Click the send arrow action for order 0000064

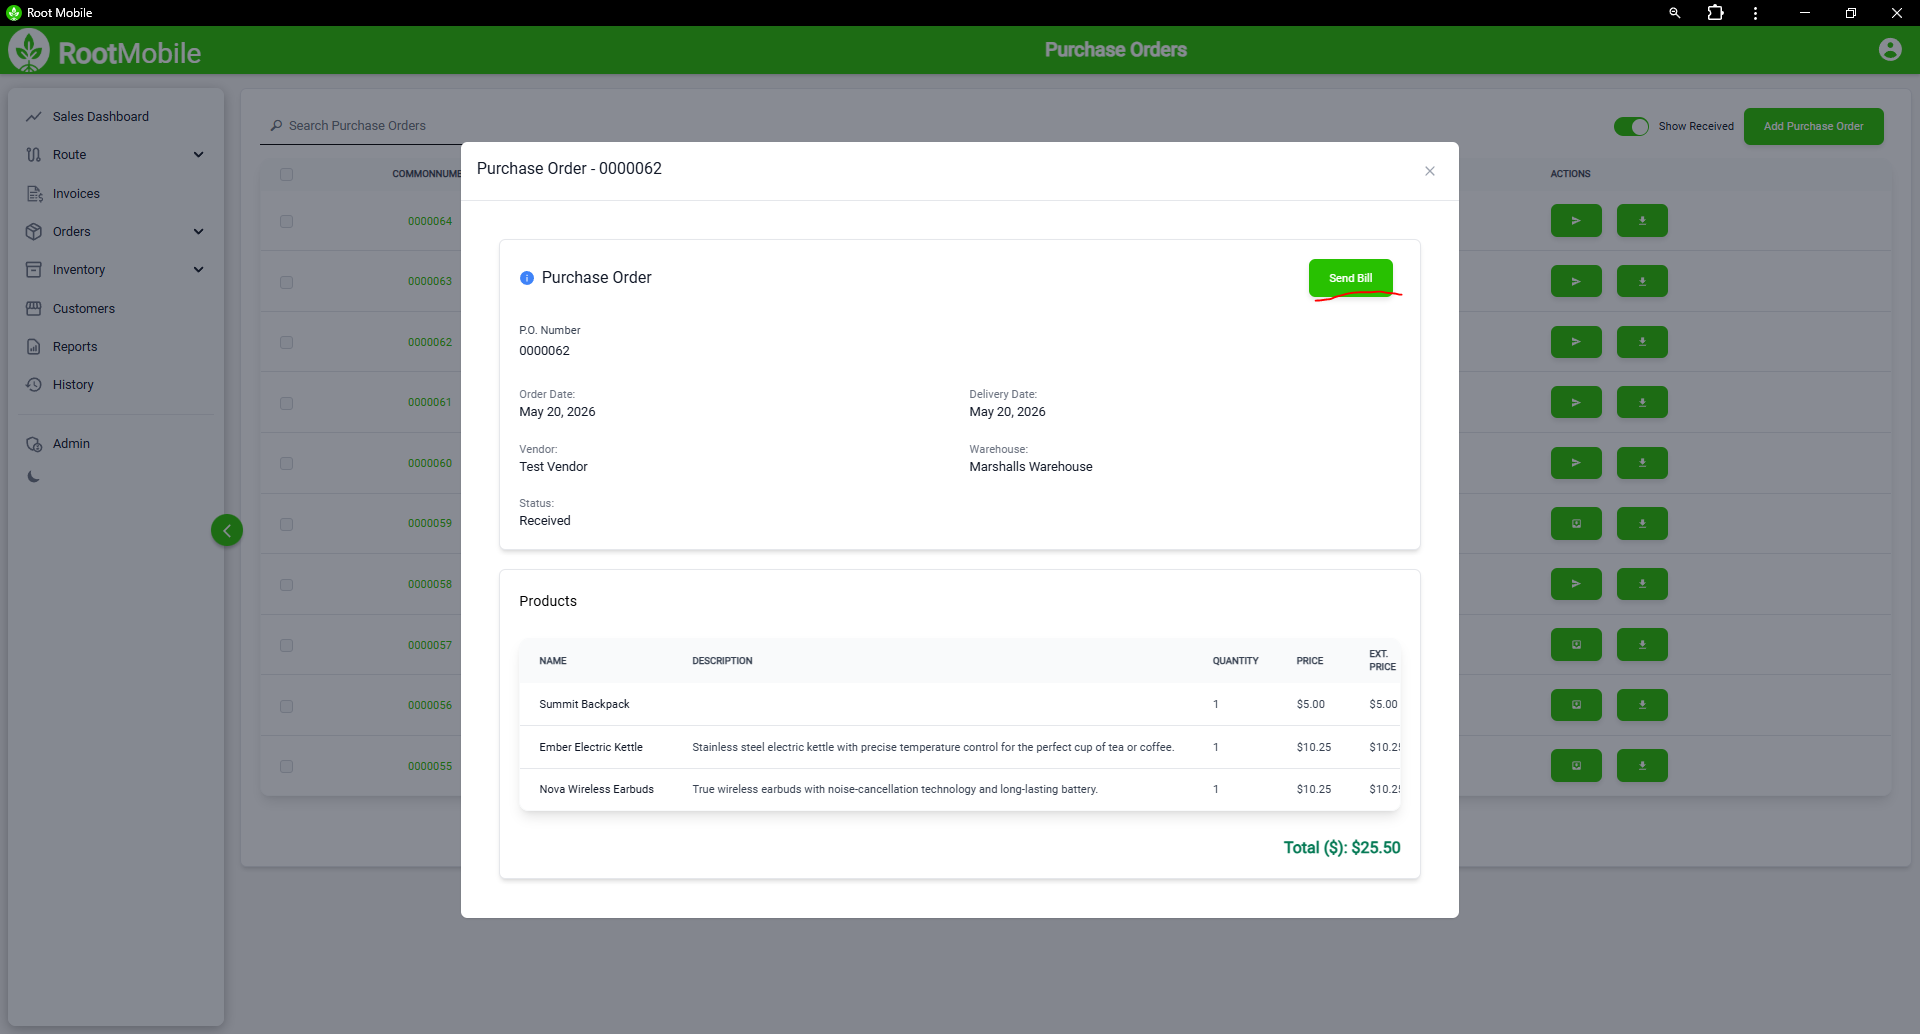(x=1576, y=221)
